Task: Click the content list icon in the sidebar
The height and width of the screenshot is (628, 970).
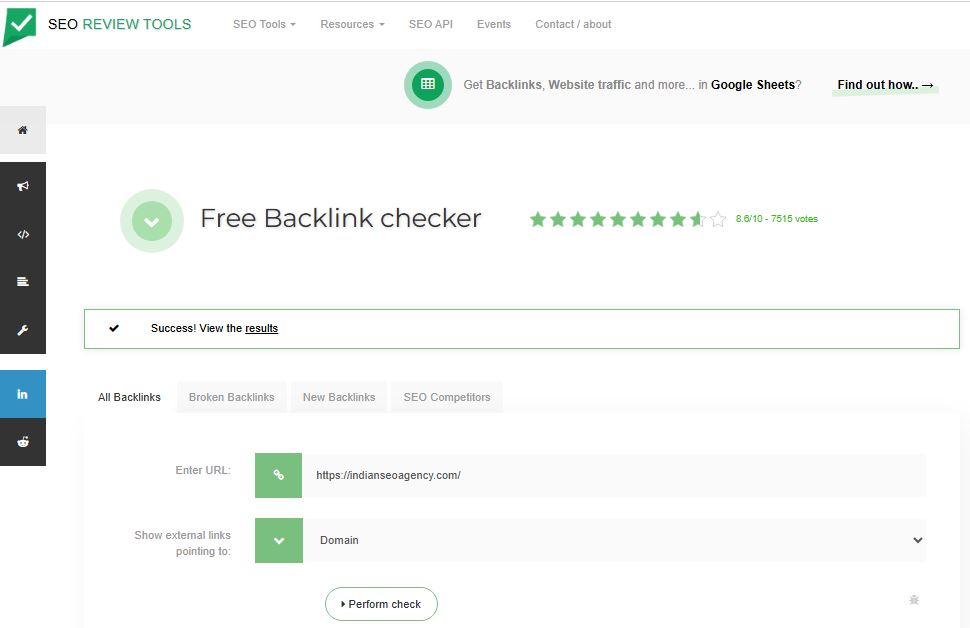Action: 22,282
